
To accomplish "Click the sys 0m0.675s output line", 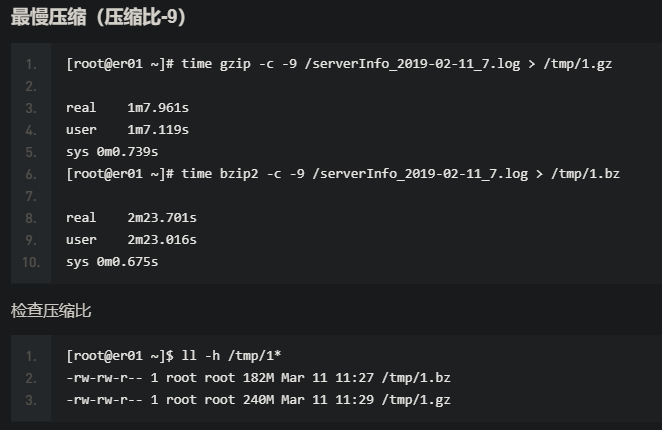I will click(x=112, y=261).
